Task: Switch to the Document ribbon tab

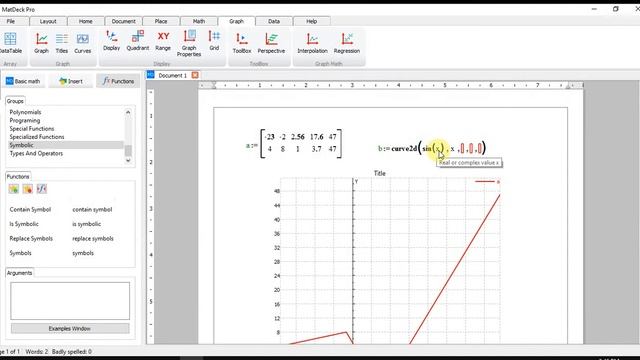Action: (123, 21)
